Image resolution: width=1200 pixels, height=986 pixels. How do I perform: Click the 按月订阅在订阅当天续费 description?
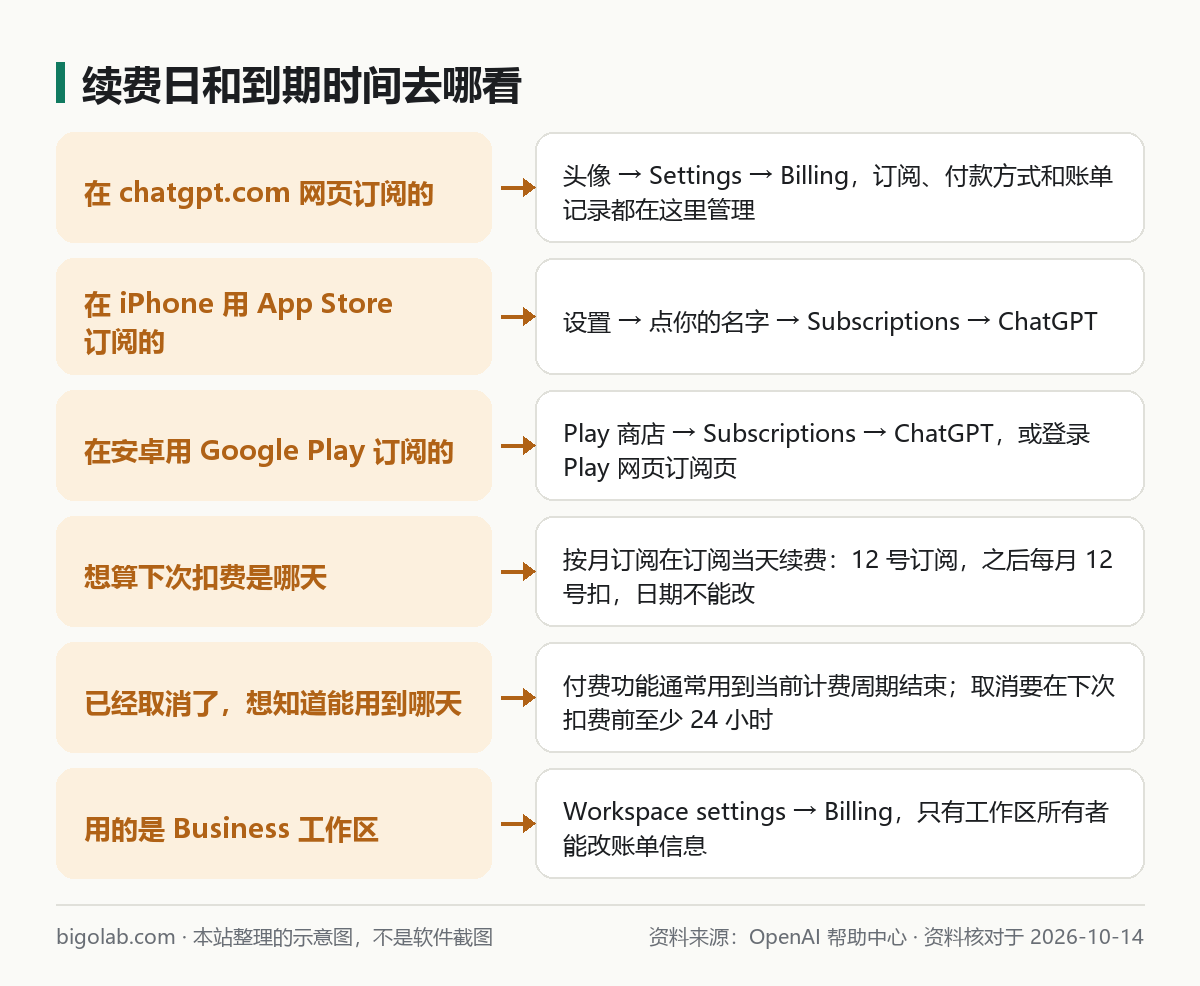tap(838, 576)
